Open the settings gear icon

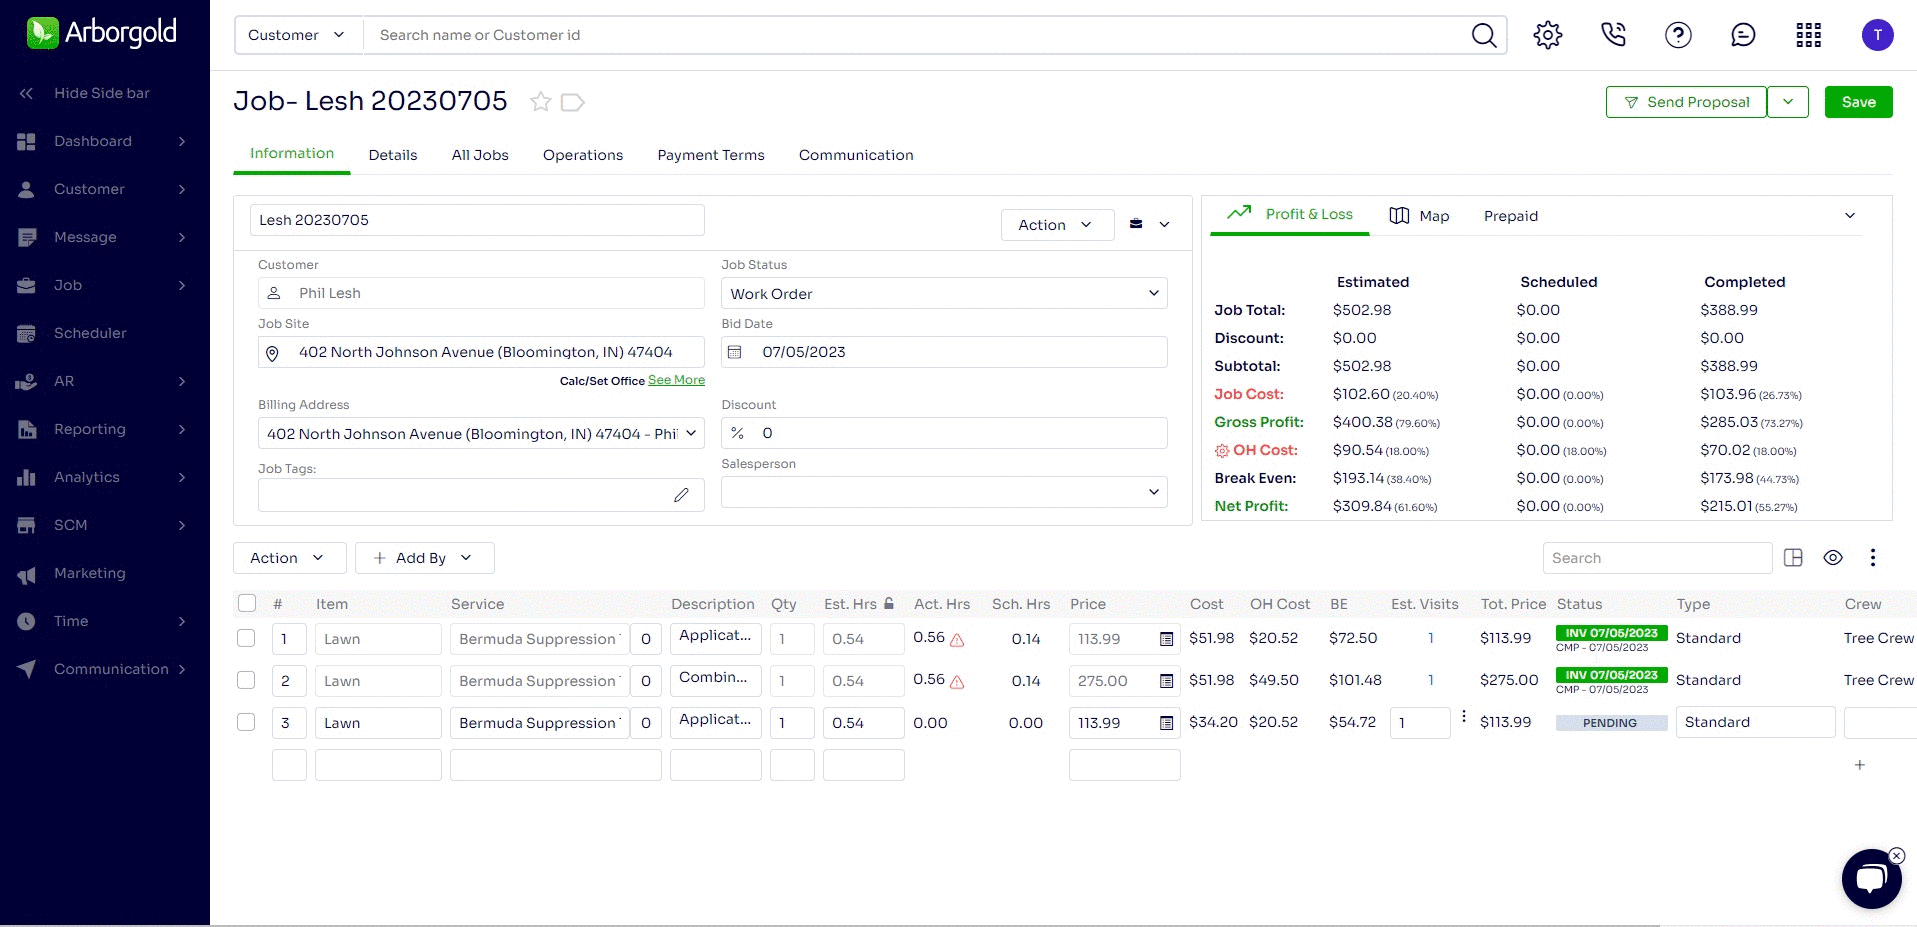[x=1547, y=34]
